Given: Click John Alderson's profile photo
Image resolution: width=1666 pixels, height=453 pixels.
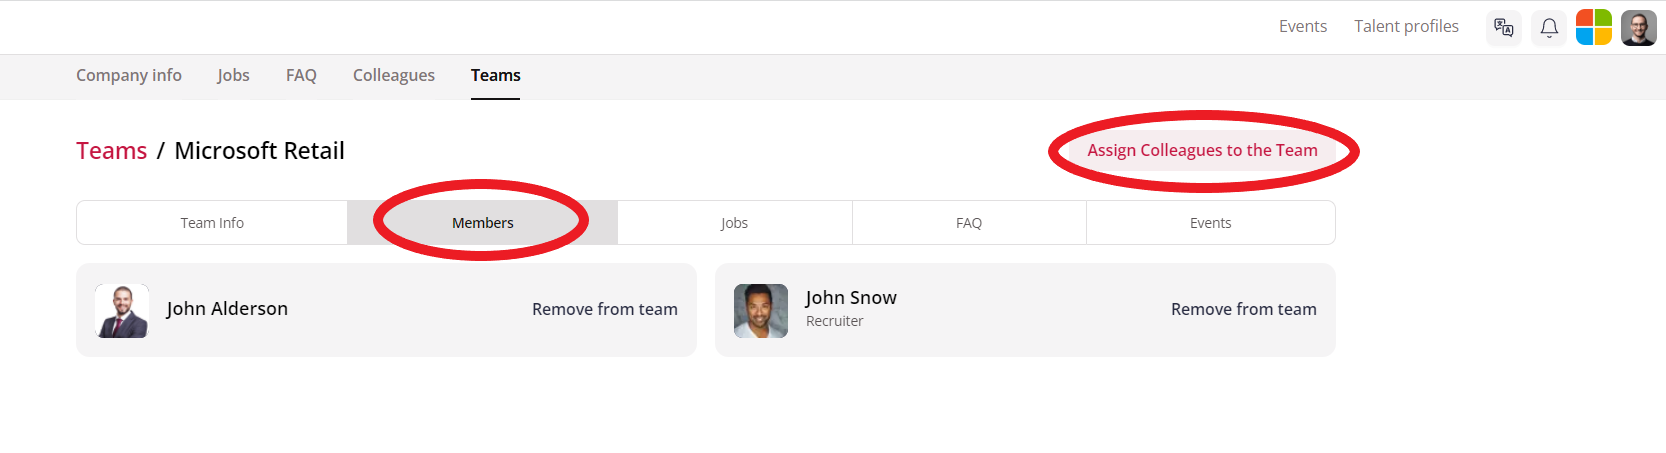Looking at the screenshot, I should tap(122, 310).
